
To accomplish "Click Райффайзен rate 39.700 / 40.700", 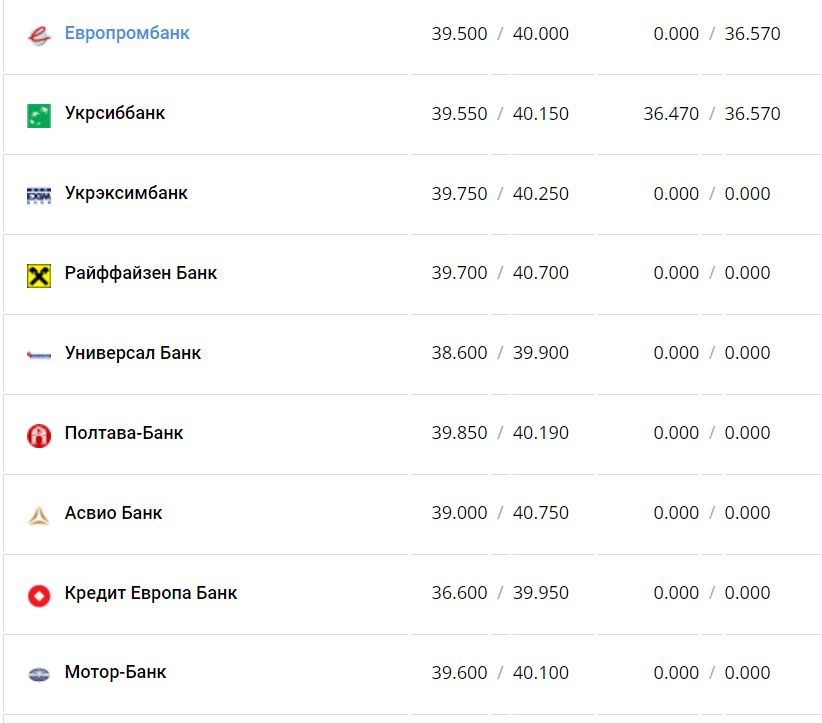I will (500, 273).
